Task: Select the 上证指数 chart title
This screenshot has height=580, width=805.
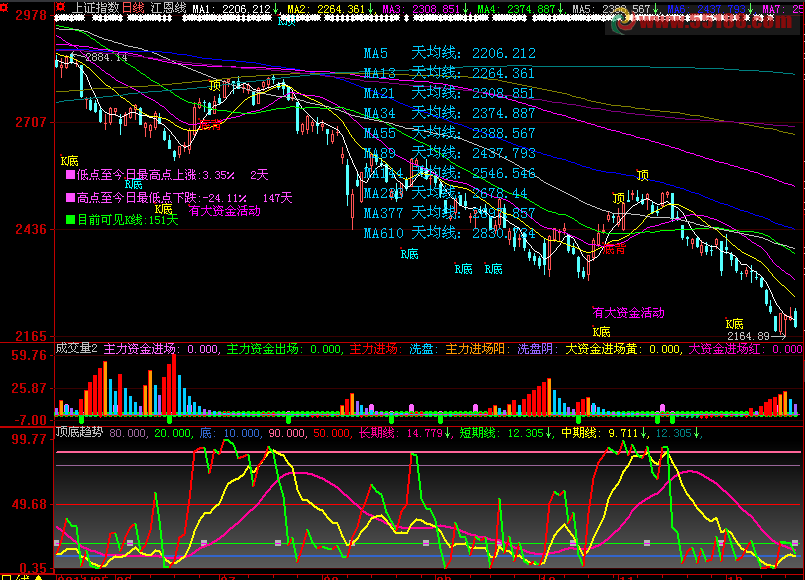Action: [x=95, y=8]
